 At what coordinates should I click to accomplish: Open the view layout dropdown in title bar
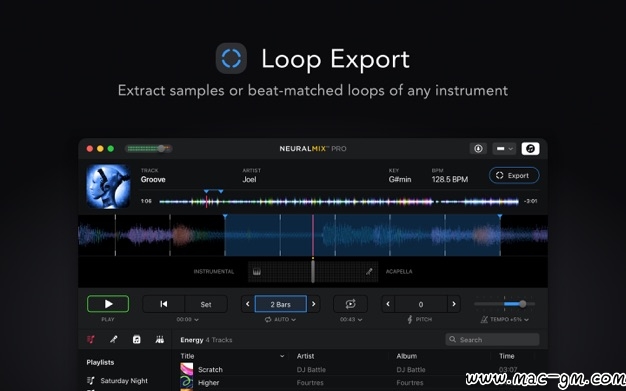[504, 149]
